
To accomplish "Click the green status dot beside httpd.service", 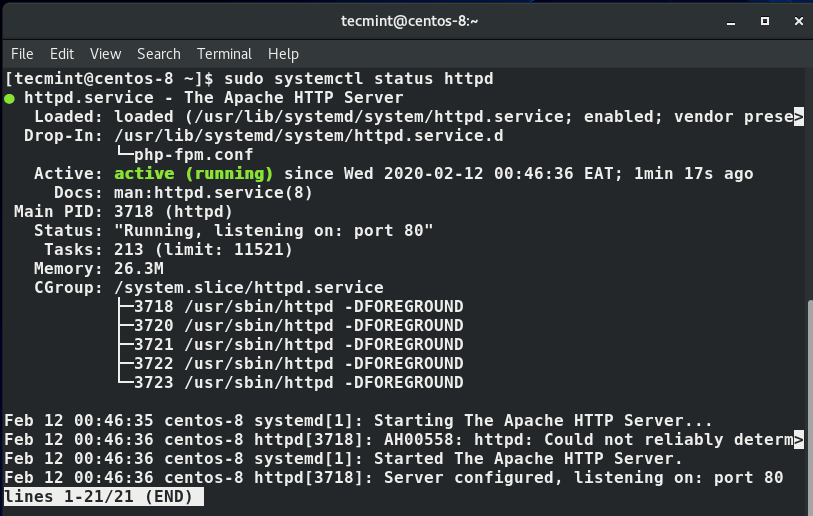I will 9,98.
